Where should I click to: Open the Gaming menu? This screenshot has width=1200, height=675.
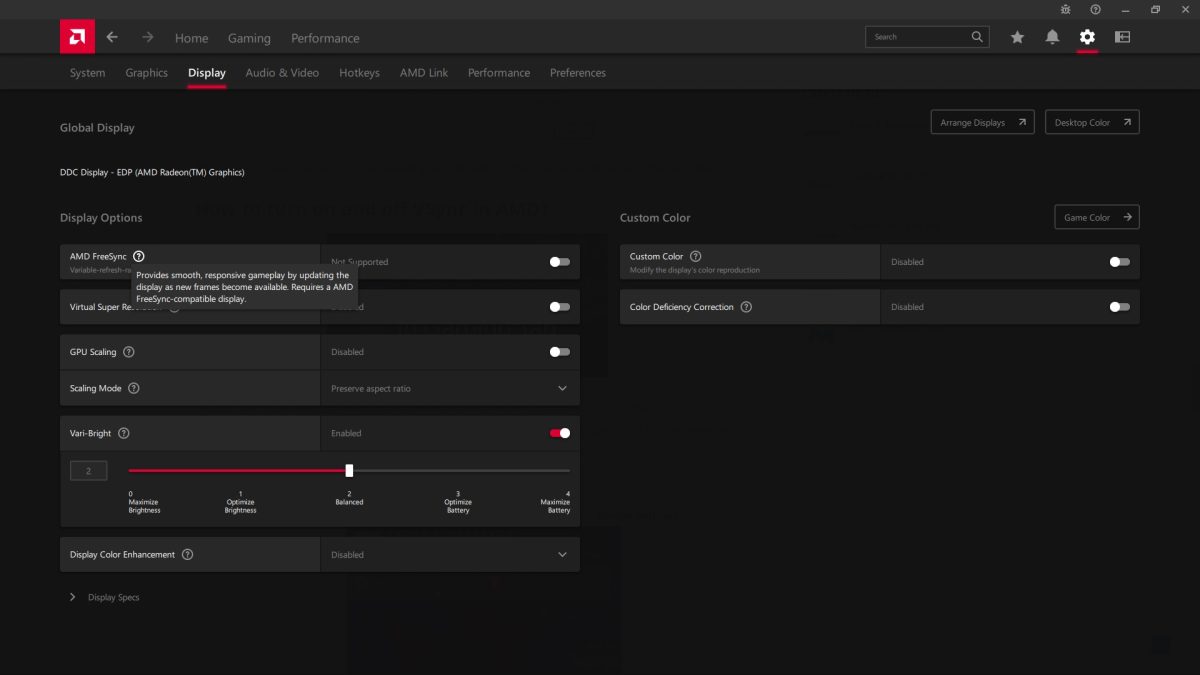[x=249, y=38]
